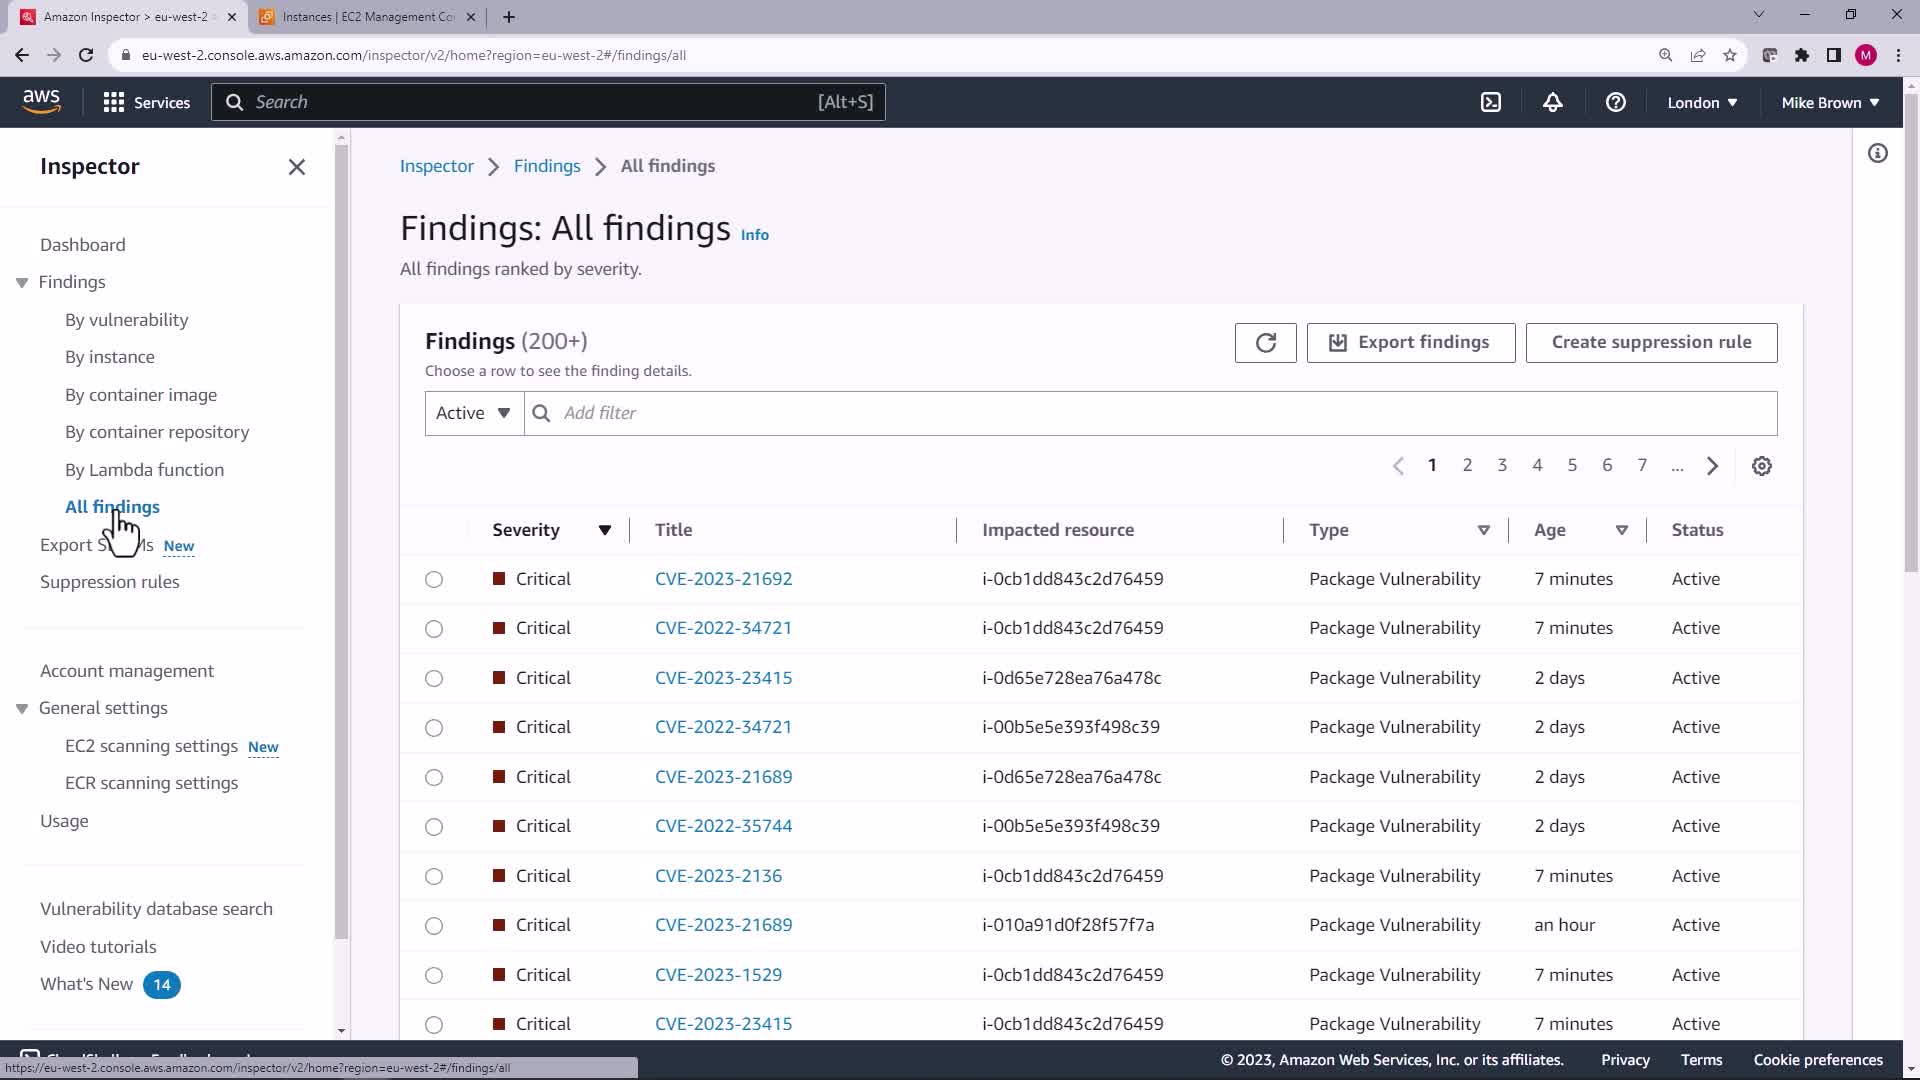Select radio for CVE-2023-1529 finding

[434, 975]
